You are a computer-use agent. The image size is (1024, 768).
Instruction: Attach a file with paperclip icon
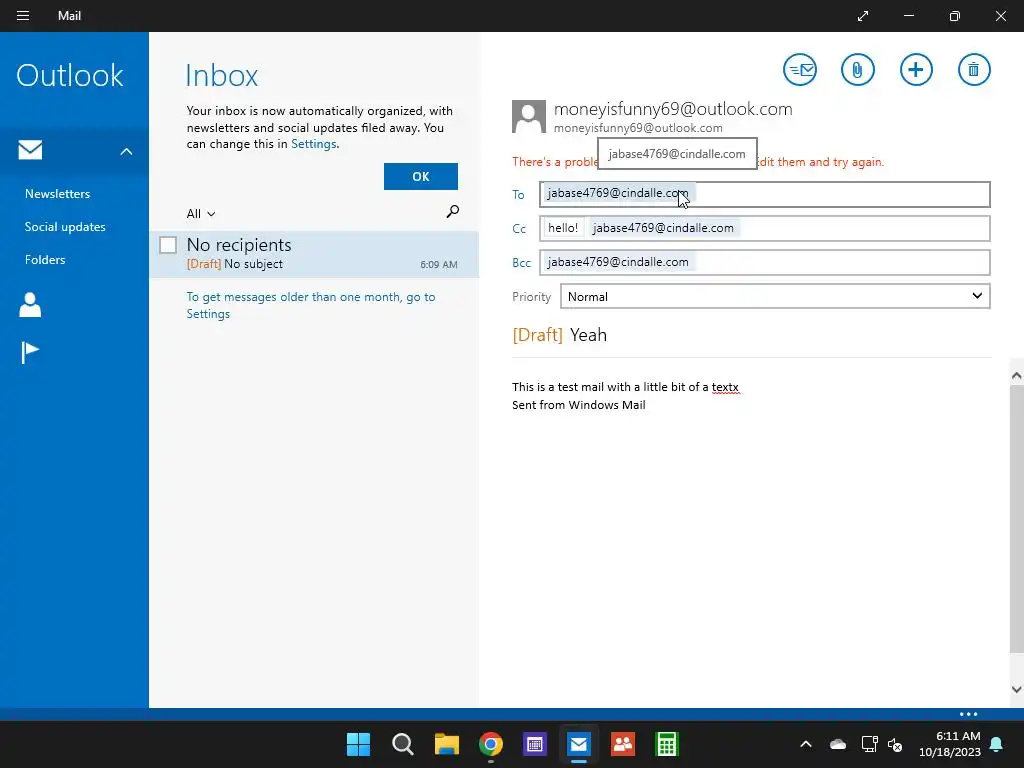[857, 69]
